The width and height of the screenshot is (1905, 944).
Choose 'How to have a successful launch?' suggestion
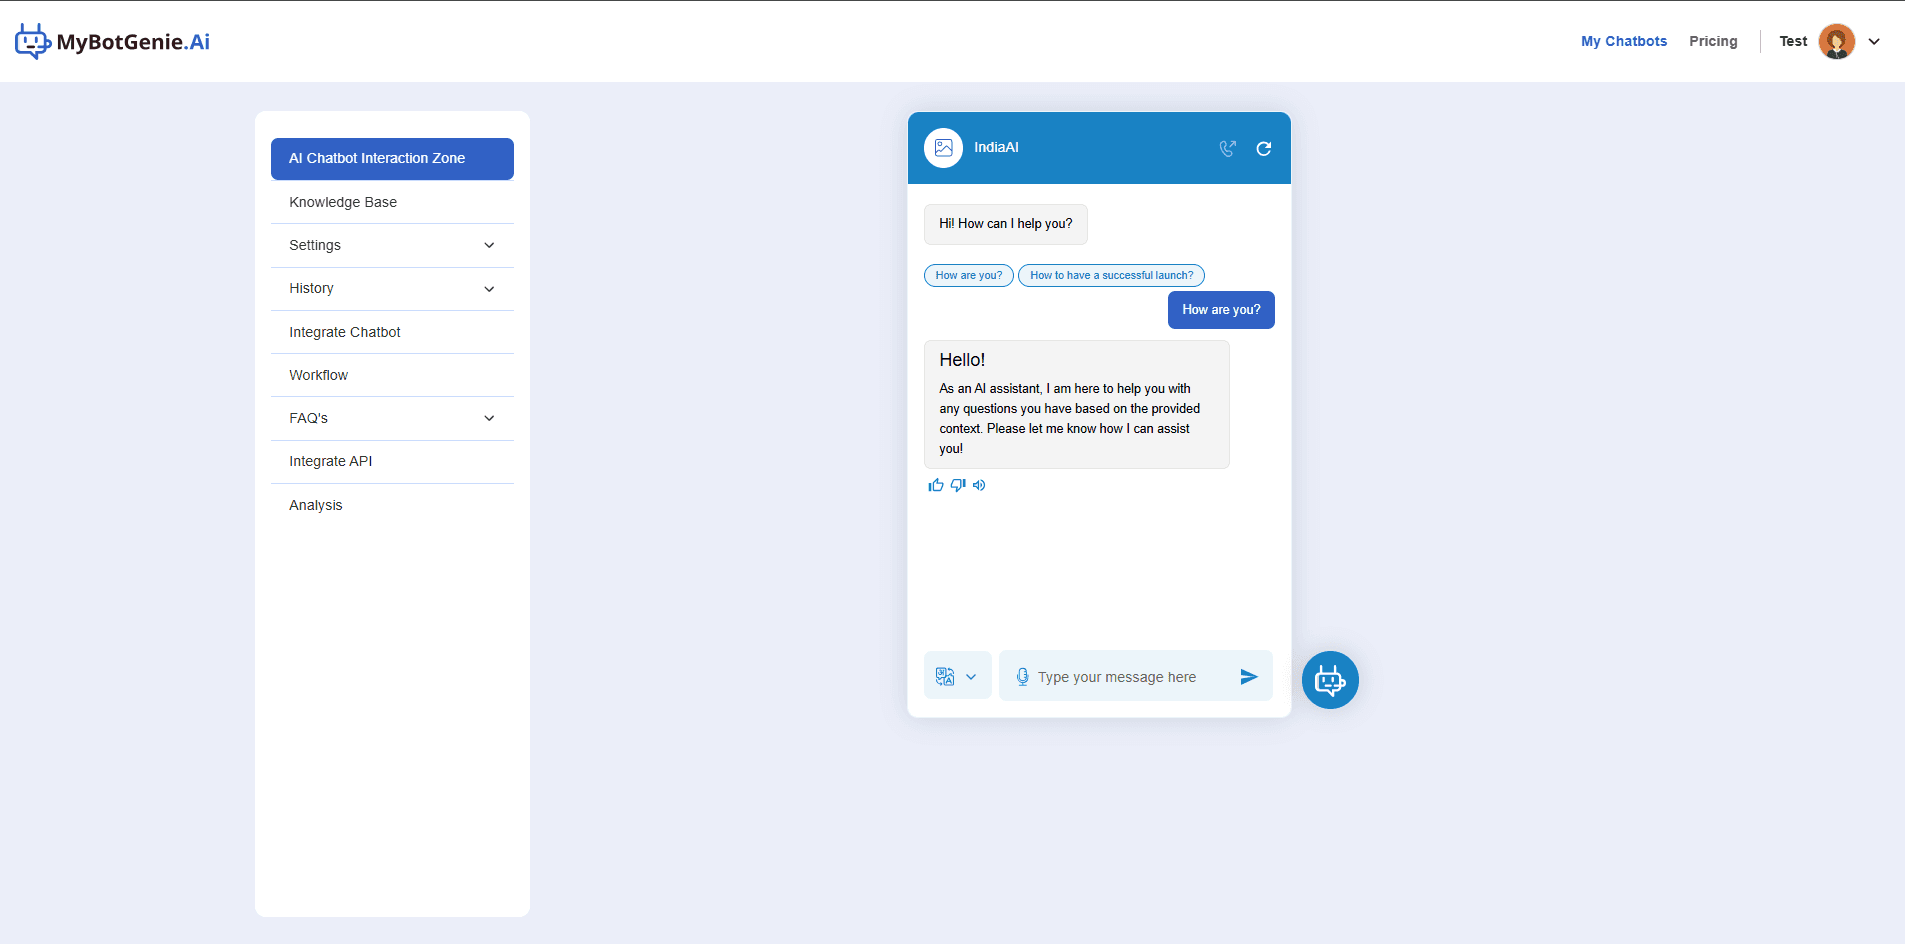tap(1111, 275)
